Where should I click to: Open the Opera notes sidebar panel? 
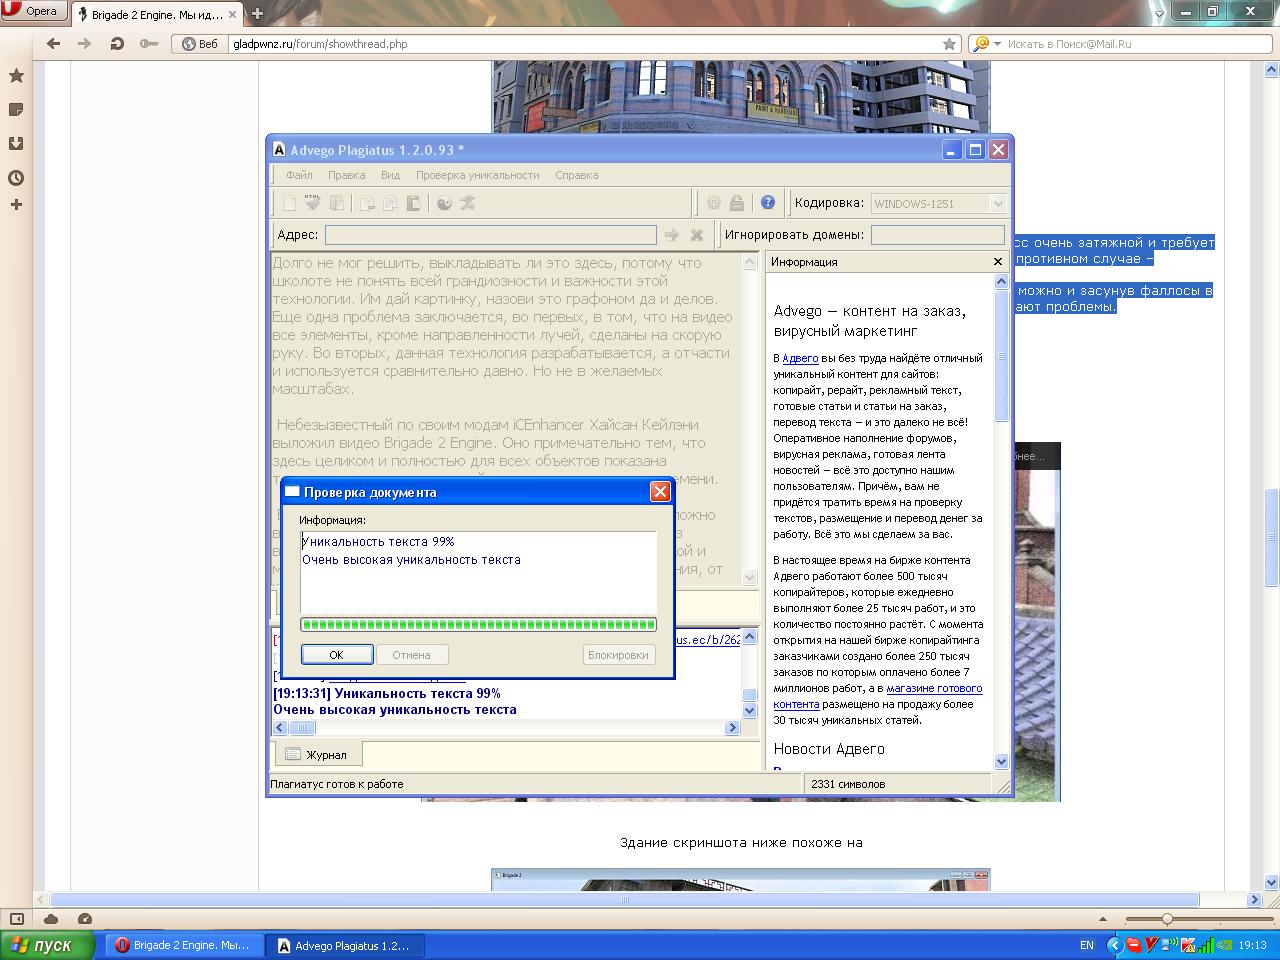pyautogui.click(x=16, y=110)
